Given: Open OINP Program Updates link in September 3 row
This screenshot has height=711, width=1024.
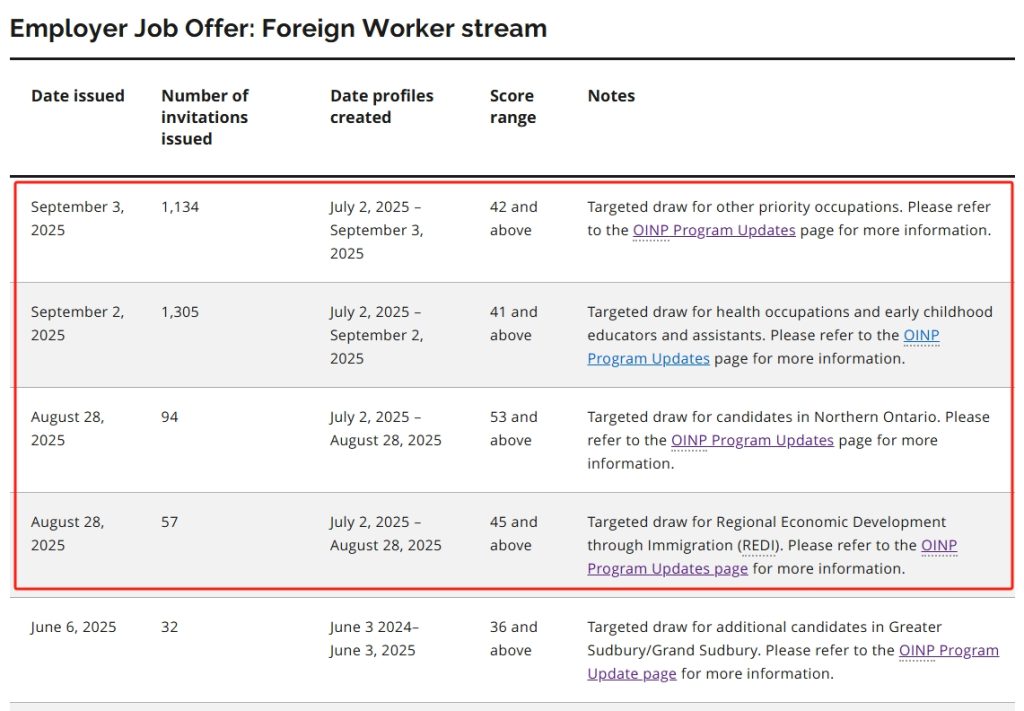Looking at the screenshot, I should tap(714, 230).
